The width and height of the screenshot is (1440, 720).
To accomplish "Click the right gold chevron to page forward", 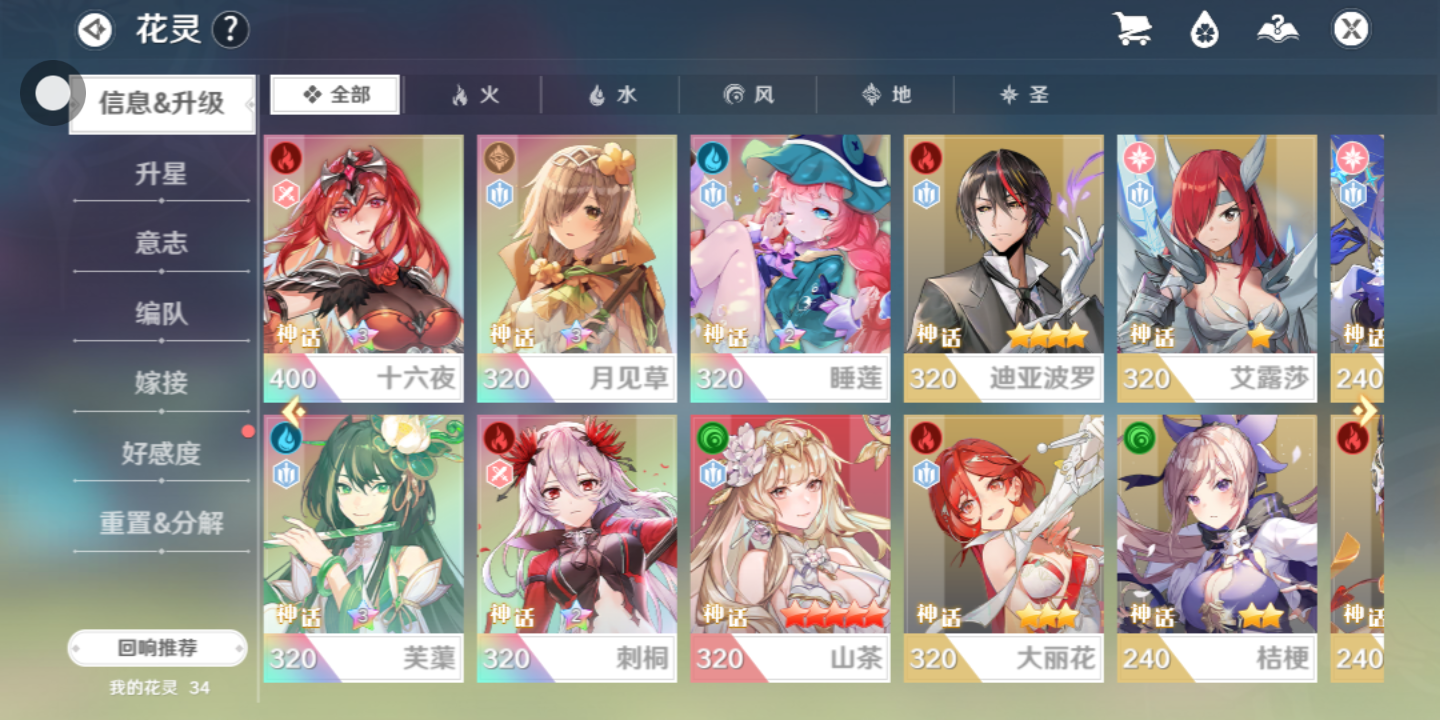I will point(1366,409).
